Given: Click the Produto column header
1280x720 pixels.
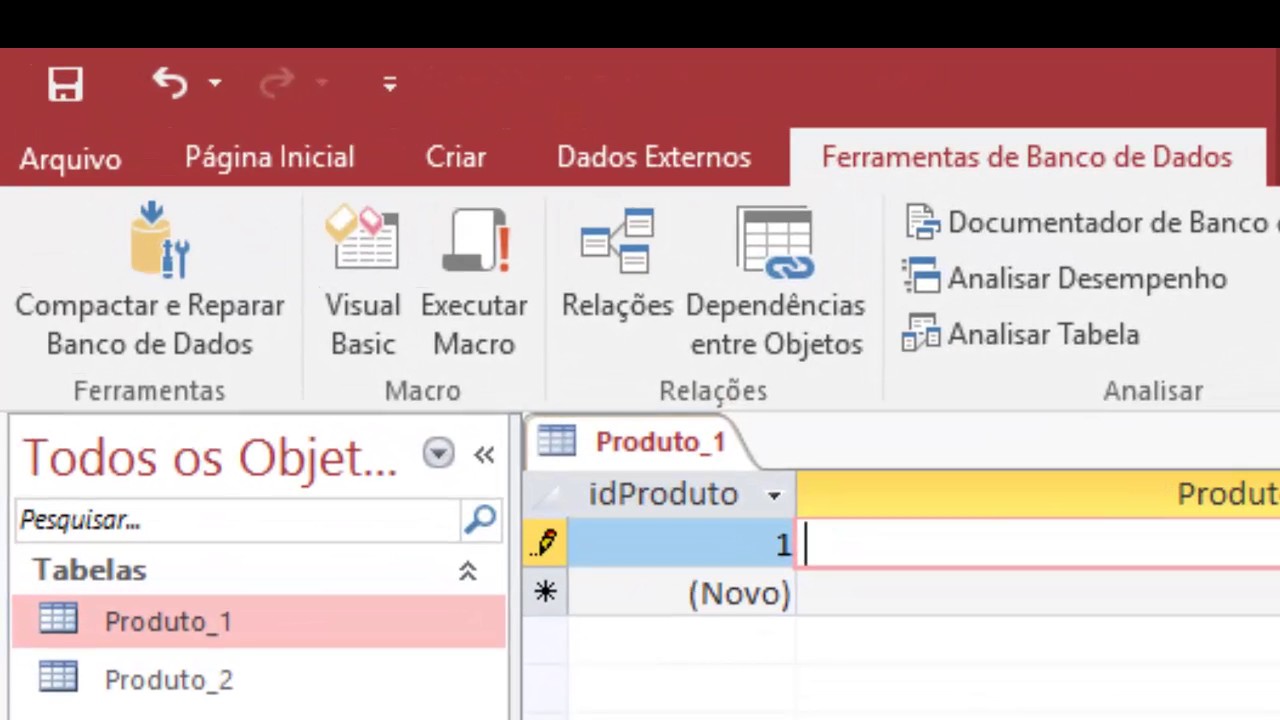Looking at the screenshot, I should tap(1038, 494).
